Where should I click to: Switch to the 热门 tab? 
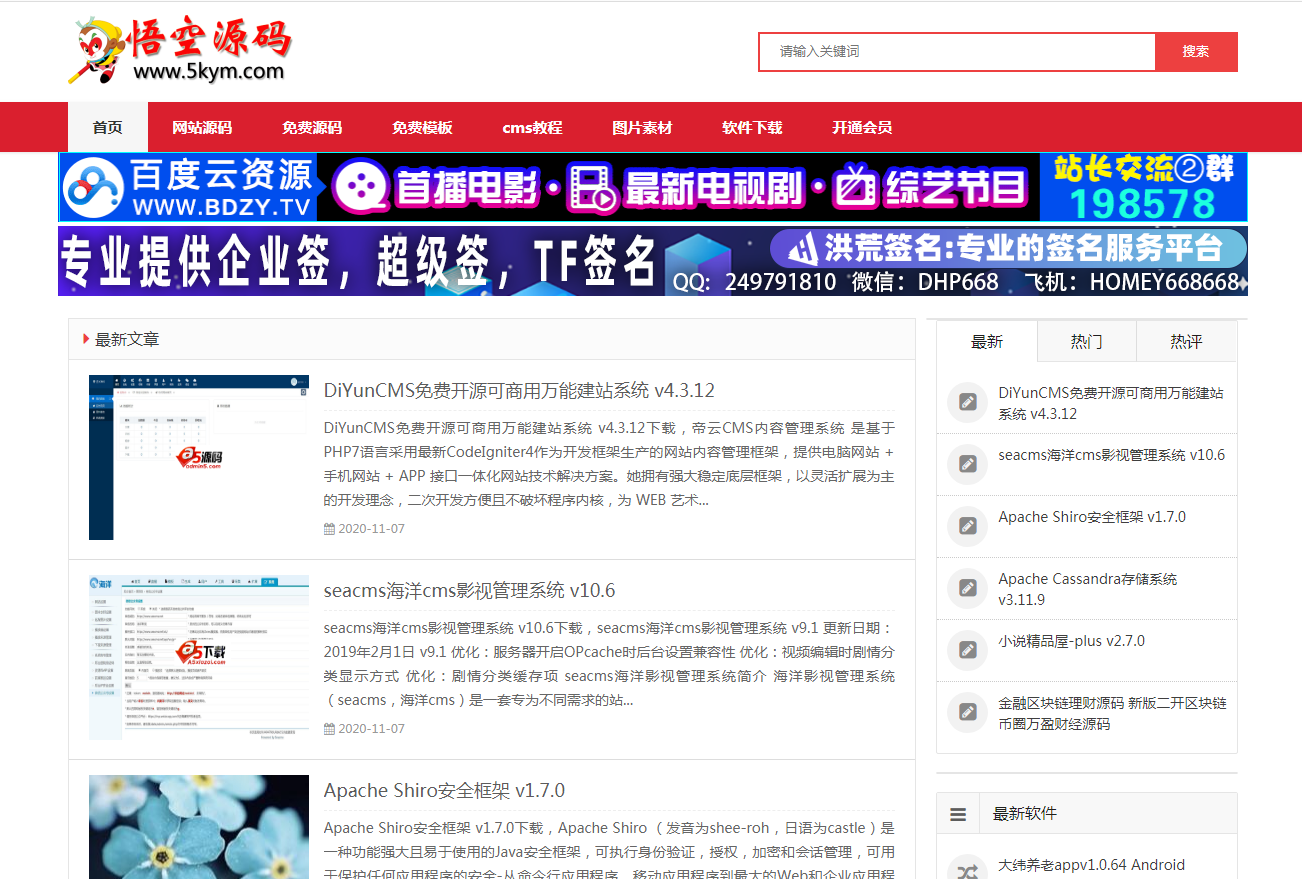tap(1086, 342)
